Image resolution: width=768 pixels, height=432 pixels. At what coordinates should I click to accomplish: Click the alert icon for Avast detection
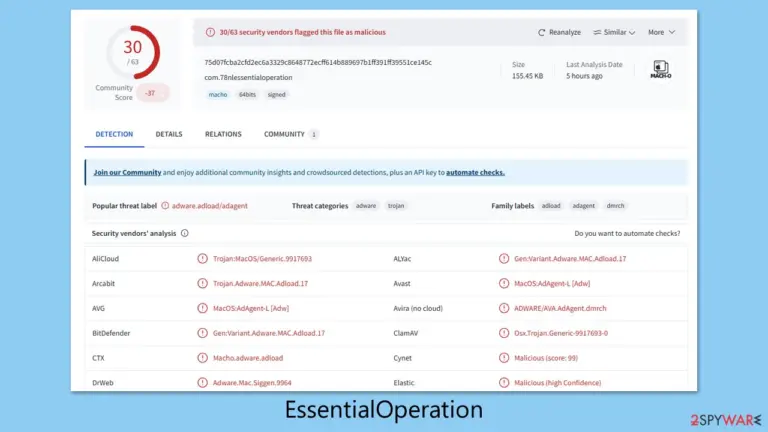click(x=504, y=283)
